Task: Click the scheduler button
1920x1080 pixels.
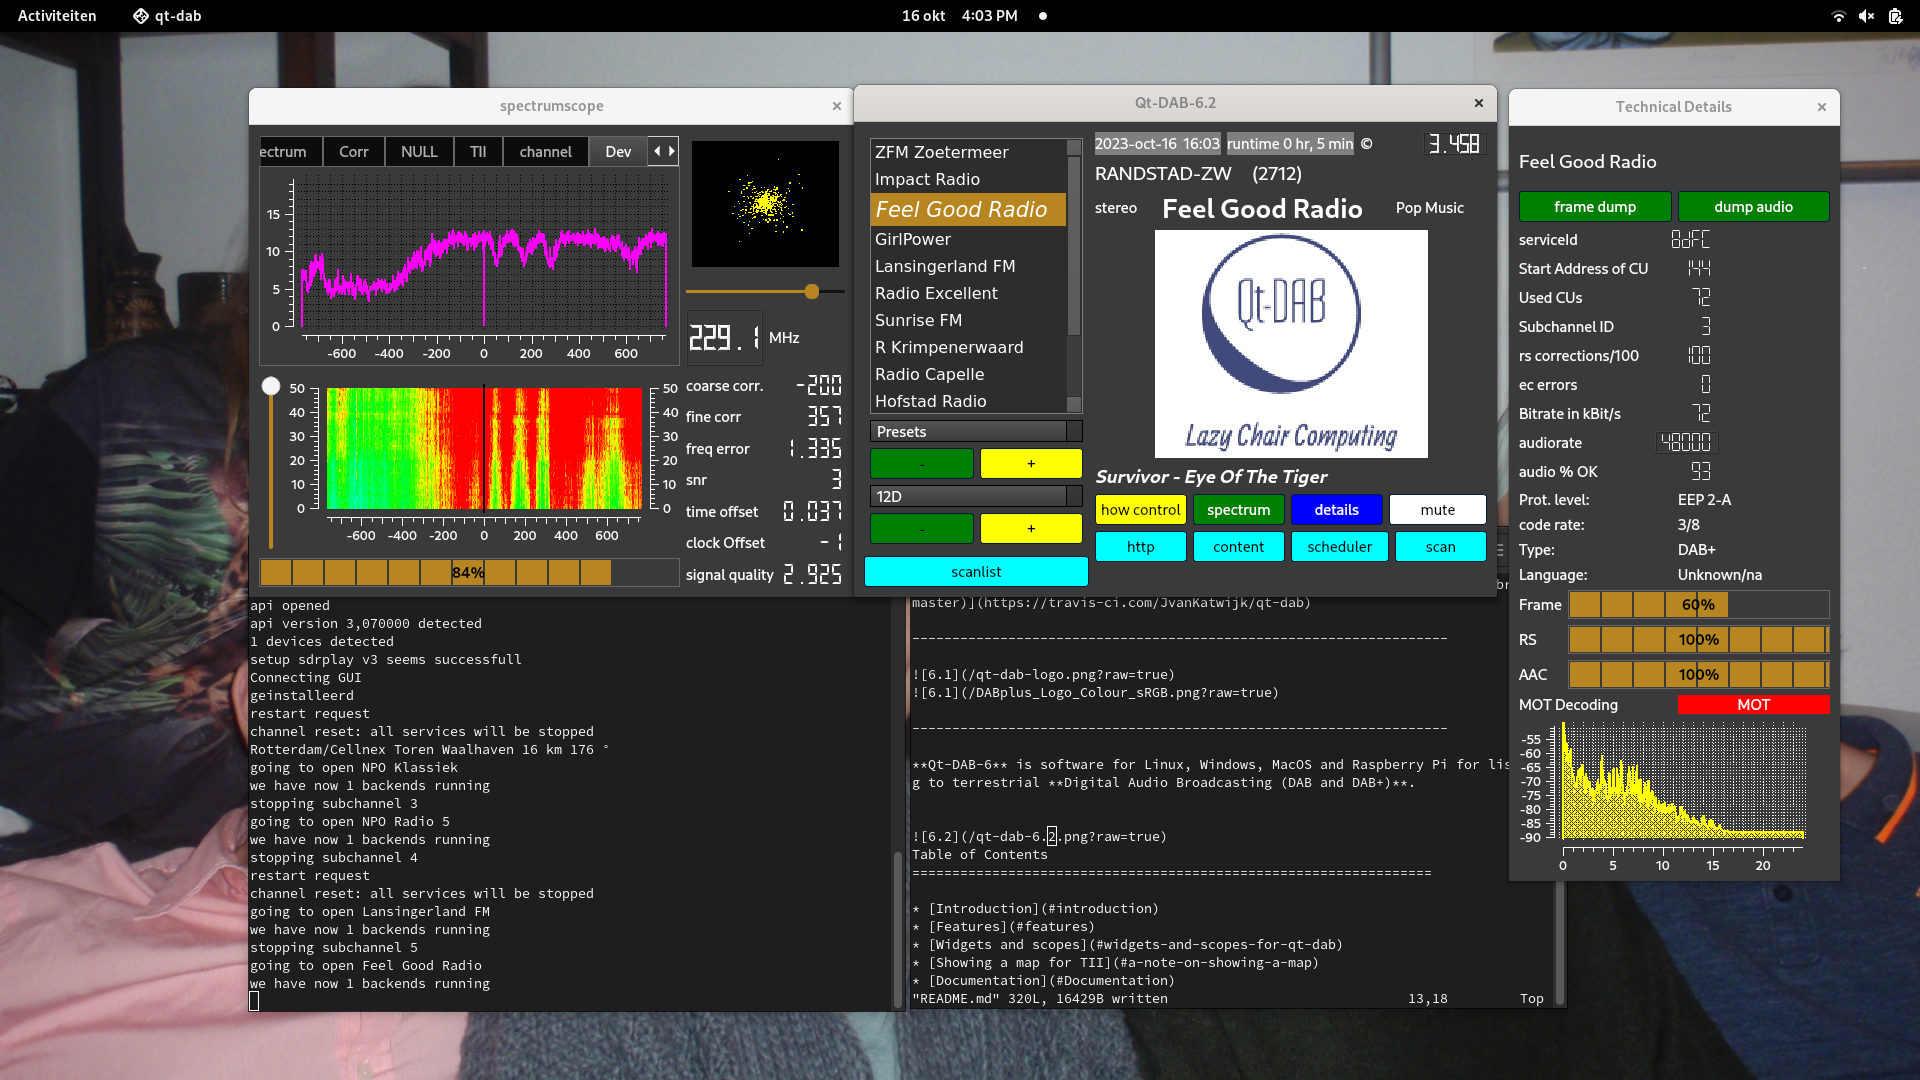Action: (x=1340, y=546)
